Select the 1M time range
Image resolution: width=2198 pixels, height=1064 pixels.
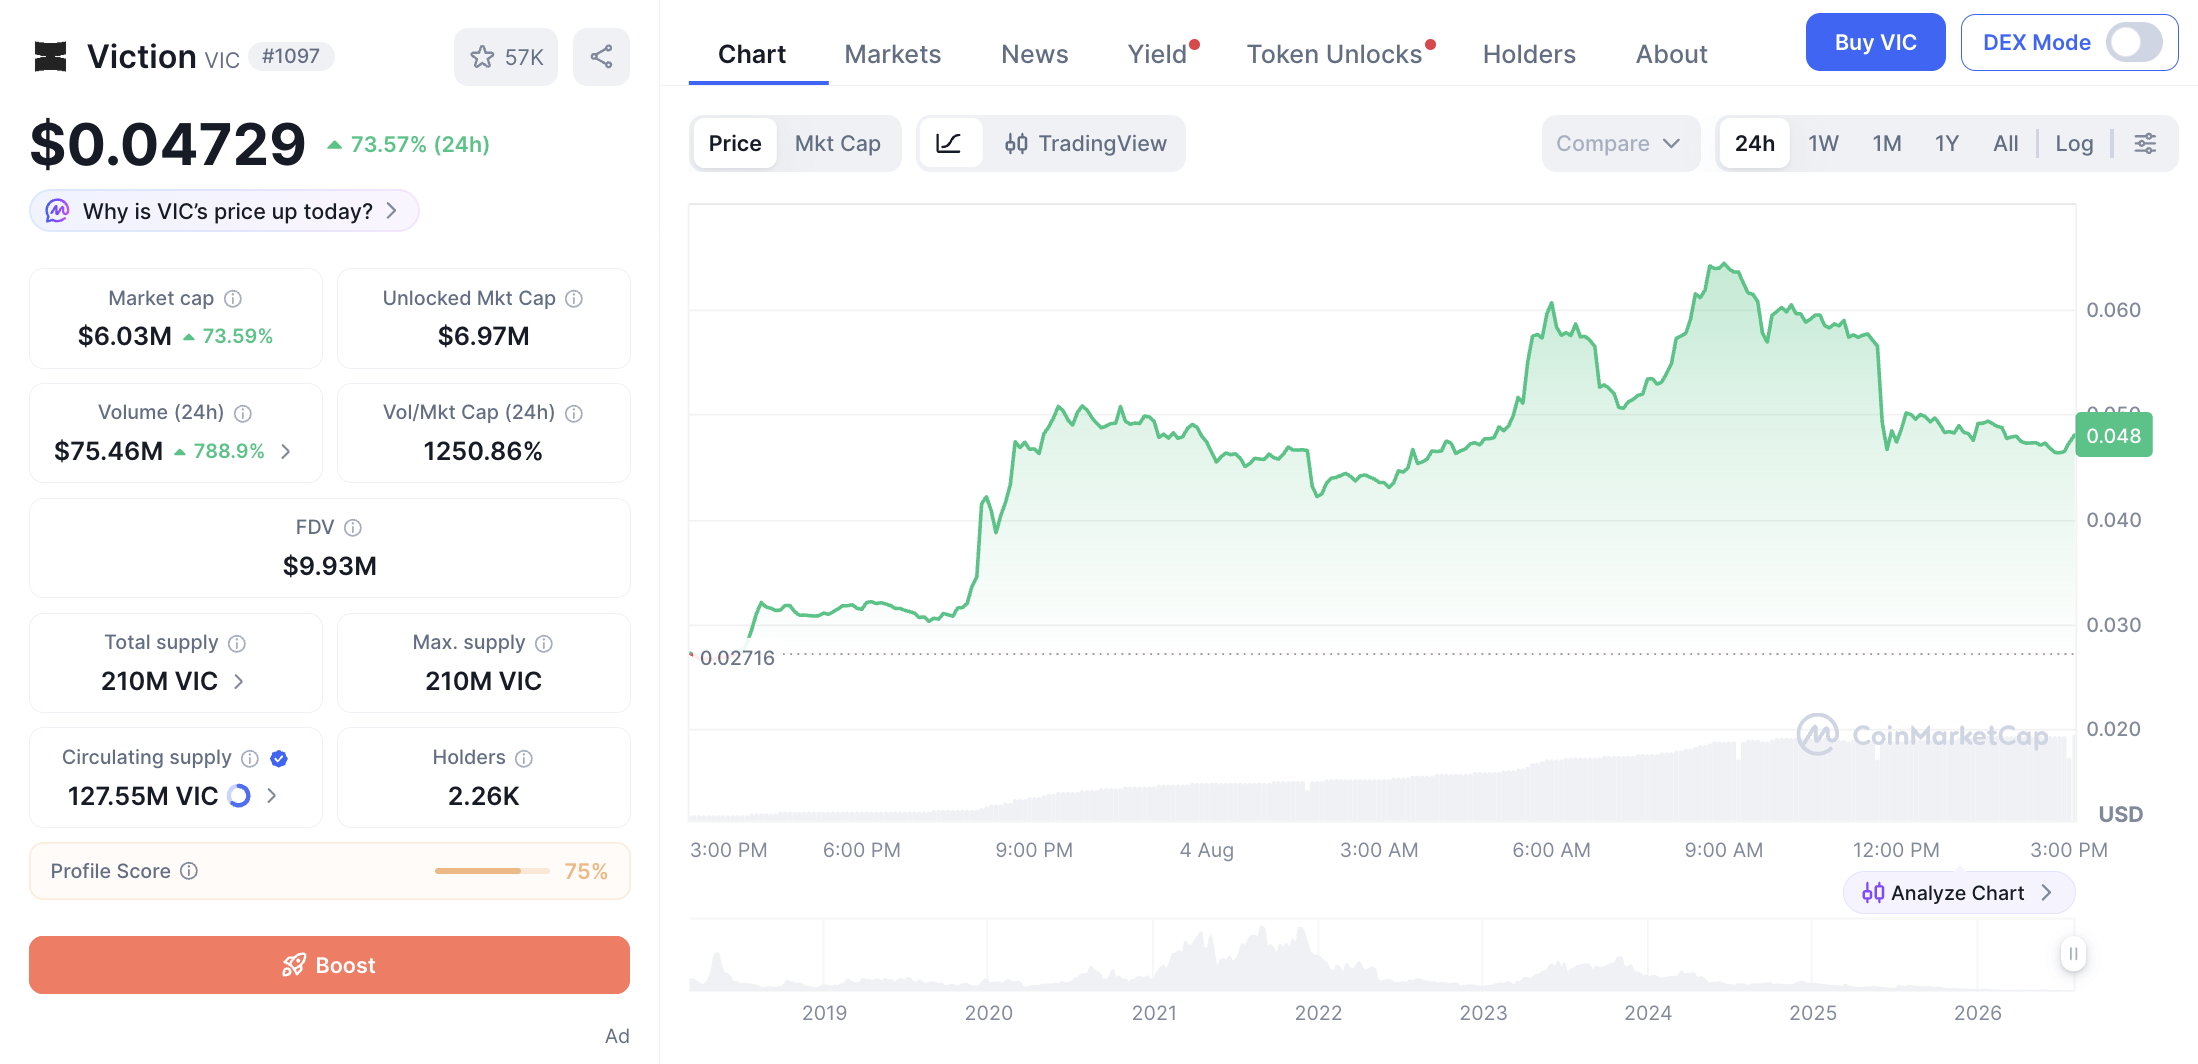[x=1887, y=143]
